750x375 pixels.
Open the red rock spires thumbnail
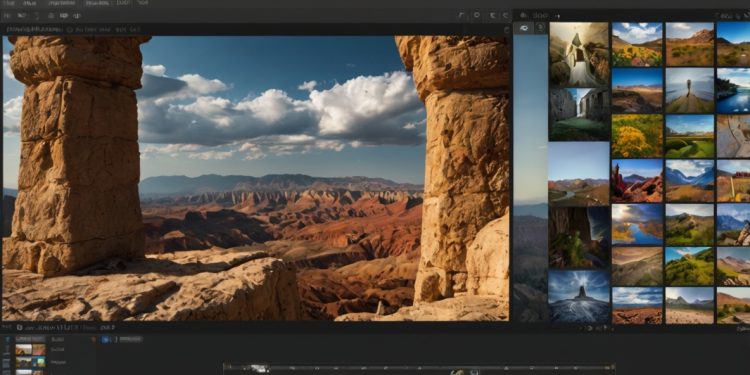tap(637, 181)
